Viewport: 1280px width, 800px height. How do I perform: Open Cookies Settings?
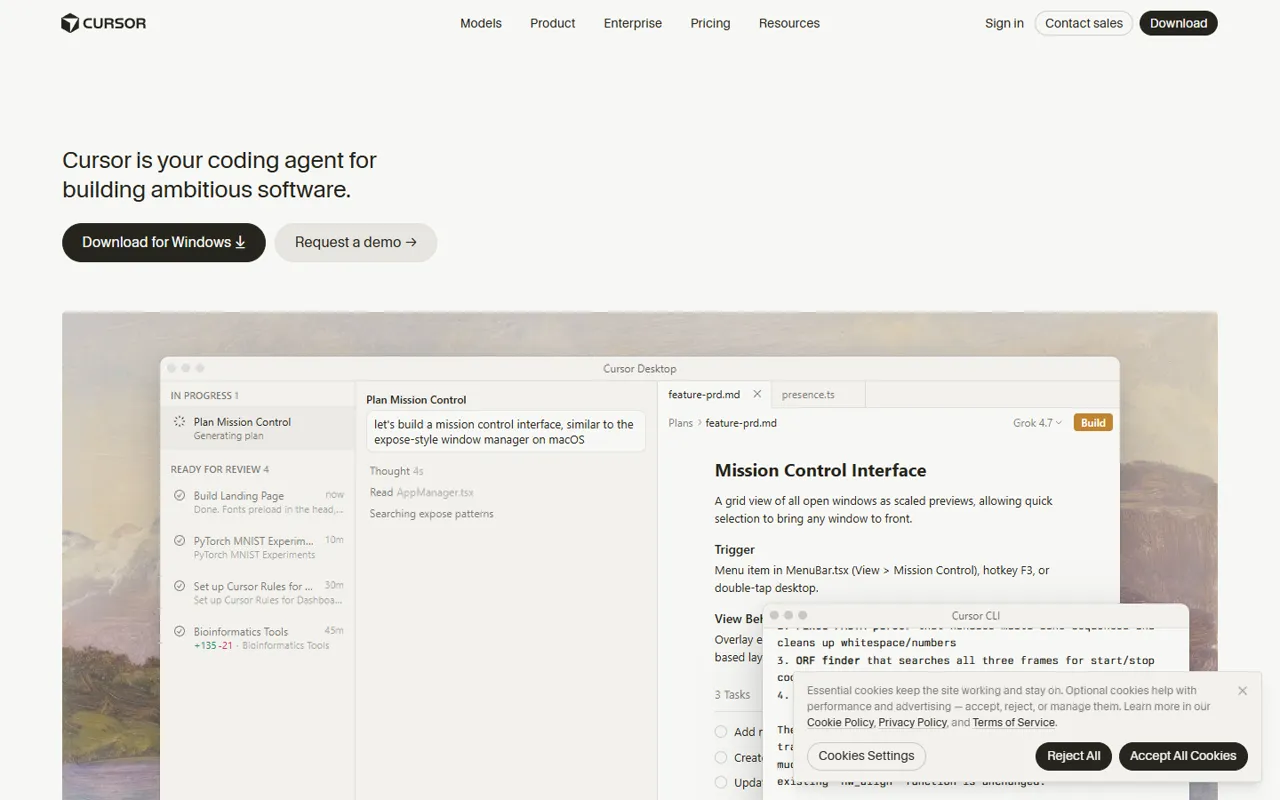pyautogui.click(x=867, y=756)
